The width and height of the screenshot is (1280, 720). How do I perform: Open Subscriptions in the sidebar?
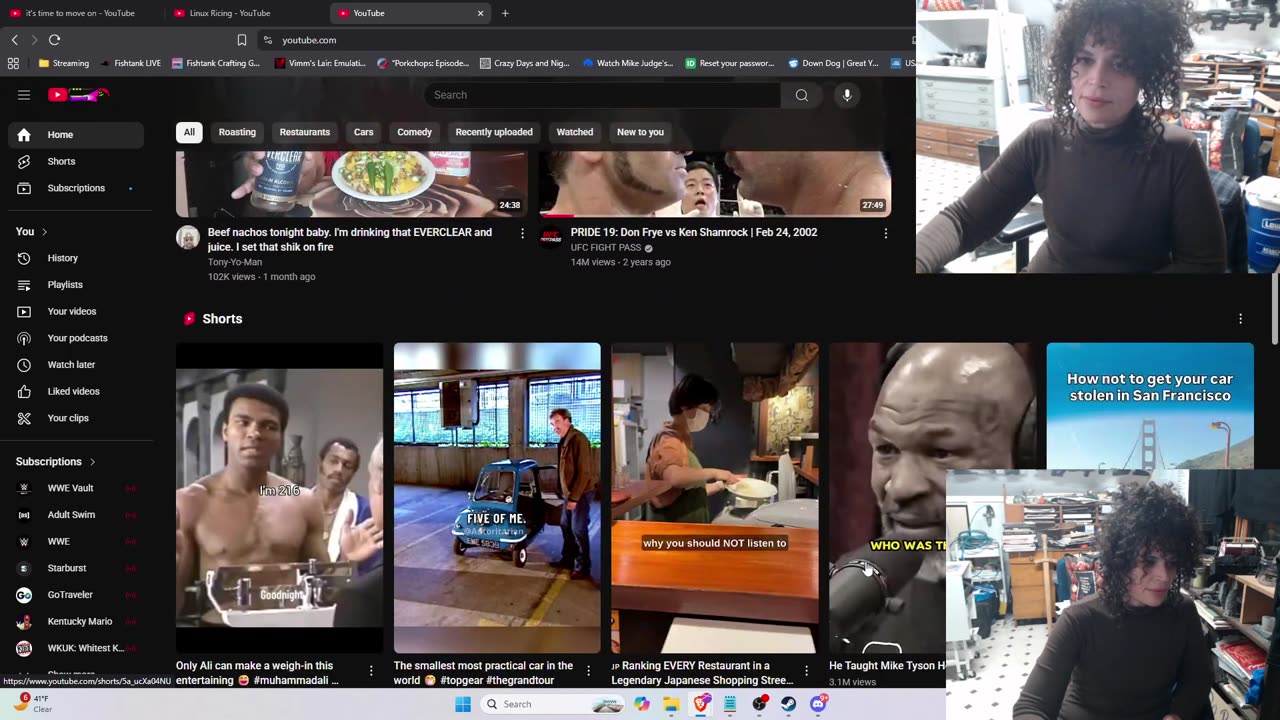click(77, 188)
